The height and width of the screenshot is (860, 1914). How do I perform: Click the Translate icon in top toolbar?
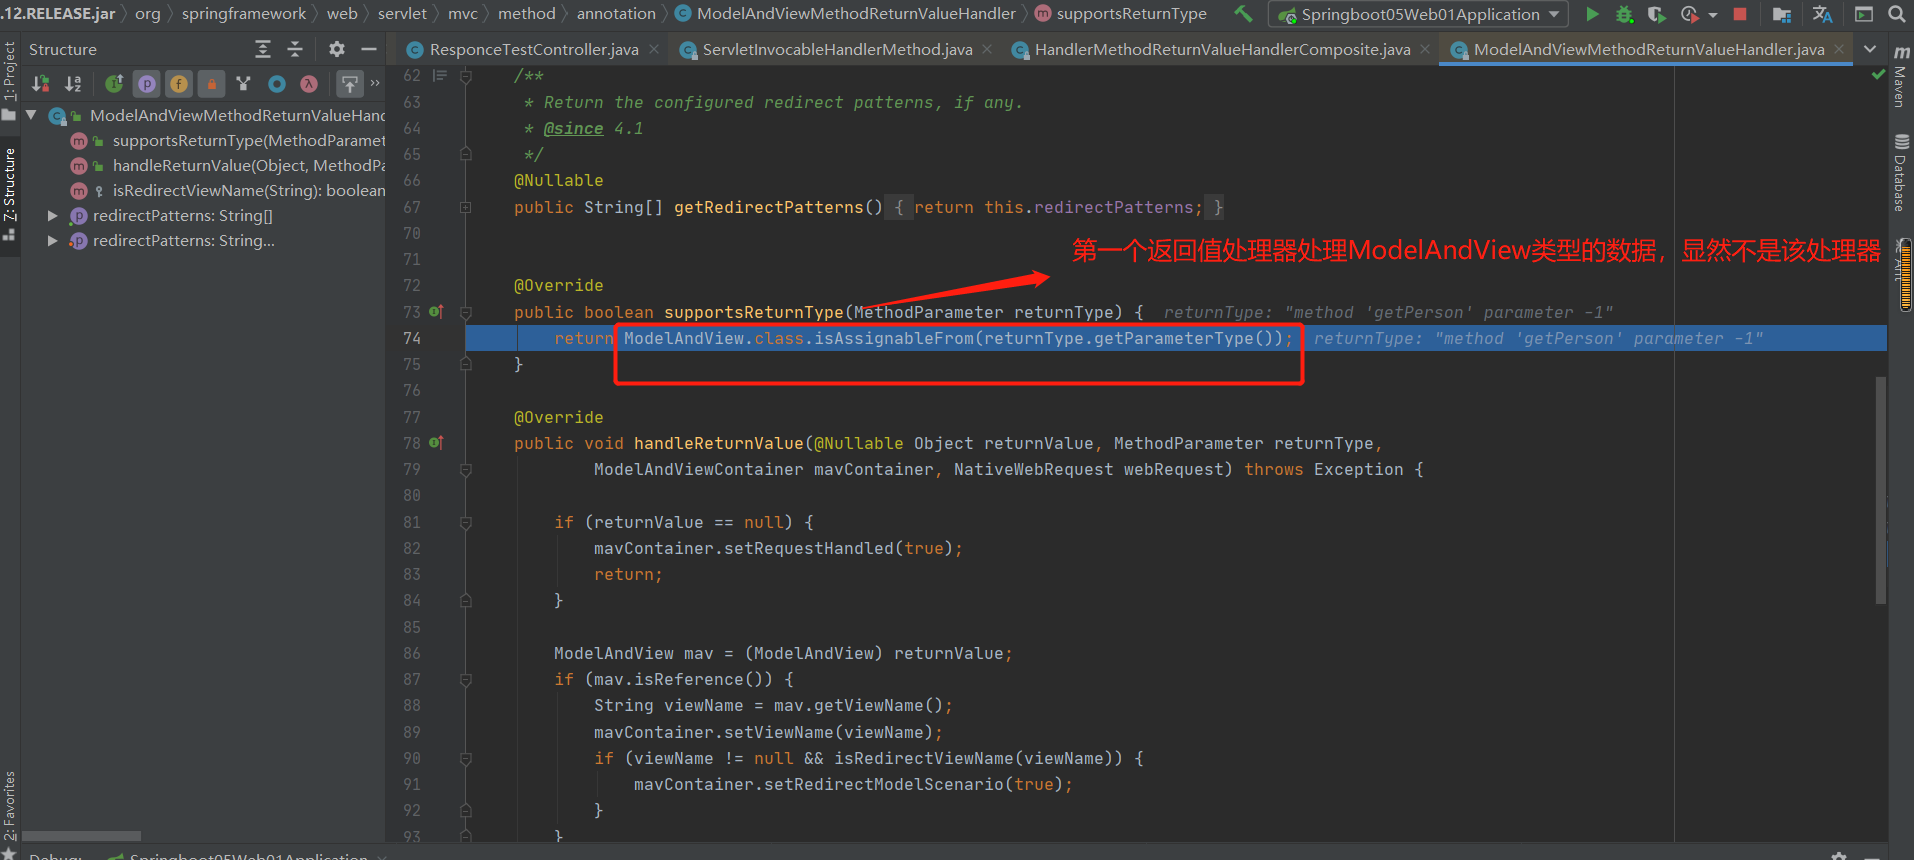point(1823,14)
